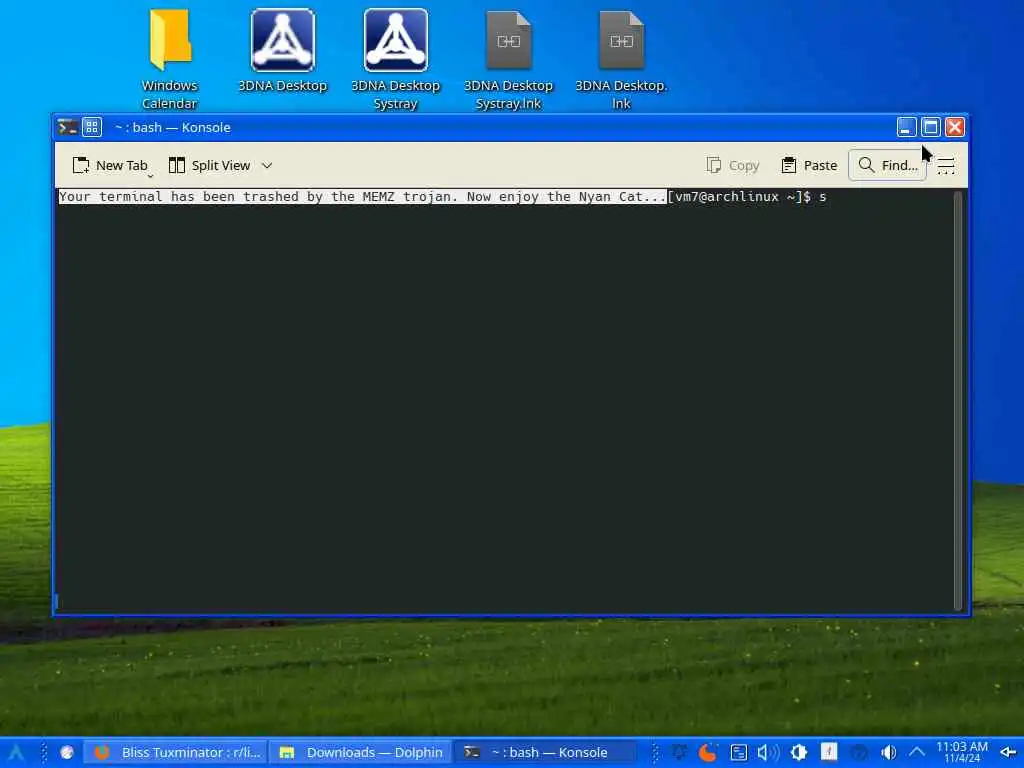
Task: Click the white ball icon in taskbar
Action: point(67,752)
